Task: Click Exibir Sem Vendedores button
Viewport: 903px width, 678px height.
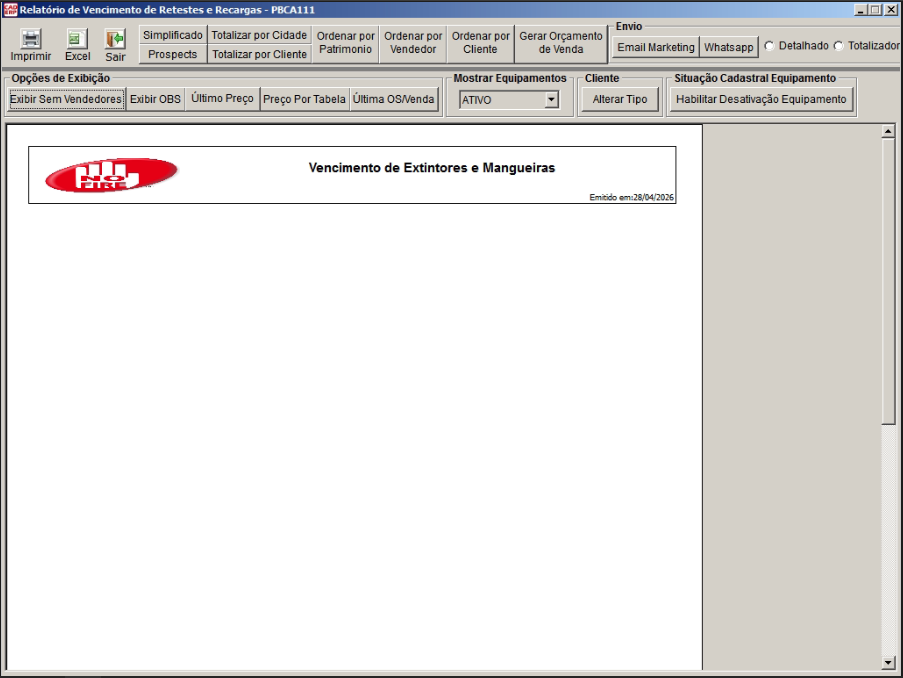Action: pyautogui.click(x=66, y=99)
